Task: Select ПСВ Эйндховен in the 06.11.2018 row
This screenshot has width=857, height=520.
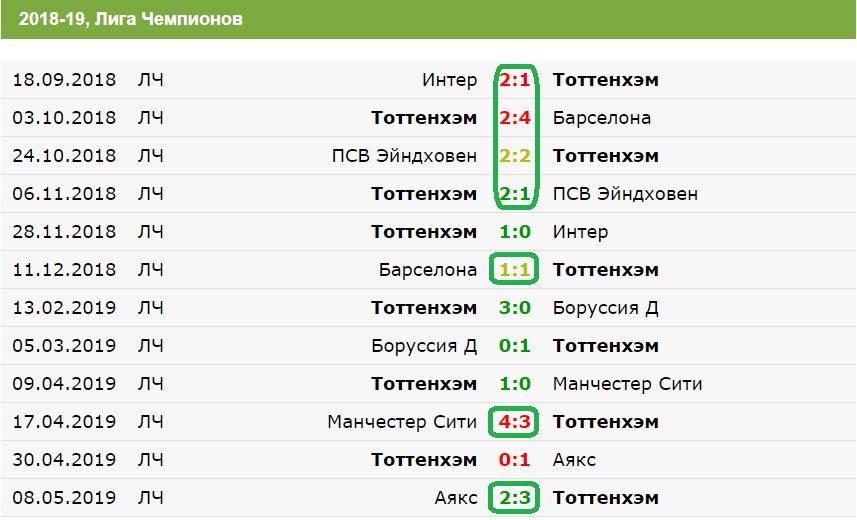Action: (625, 194)
